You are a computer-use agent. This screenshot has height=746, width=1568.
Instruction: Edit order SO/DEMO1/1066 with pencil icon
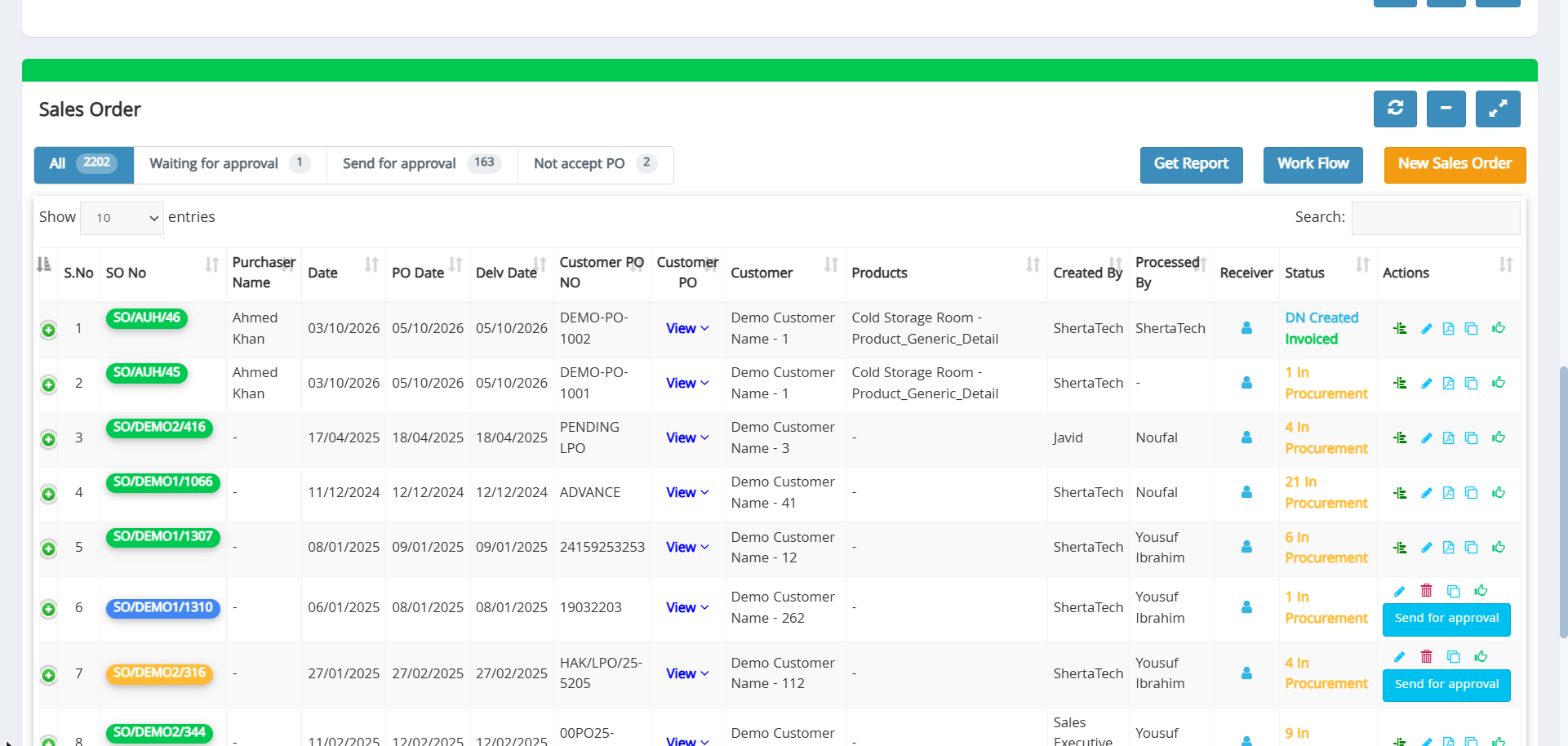(1427, 492)
